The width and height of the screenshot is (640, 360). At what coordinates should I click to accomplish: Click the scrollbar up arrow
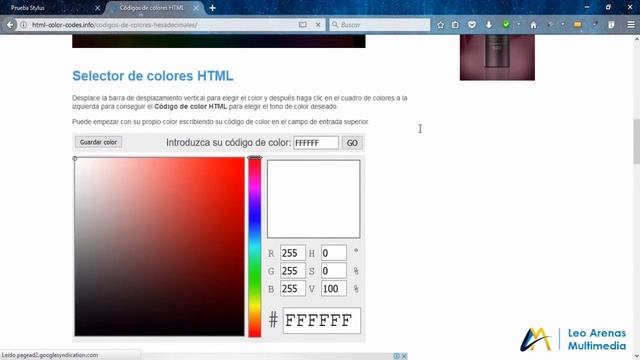point(636,39)
